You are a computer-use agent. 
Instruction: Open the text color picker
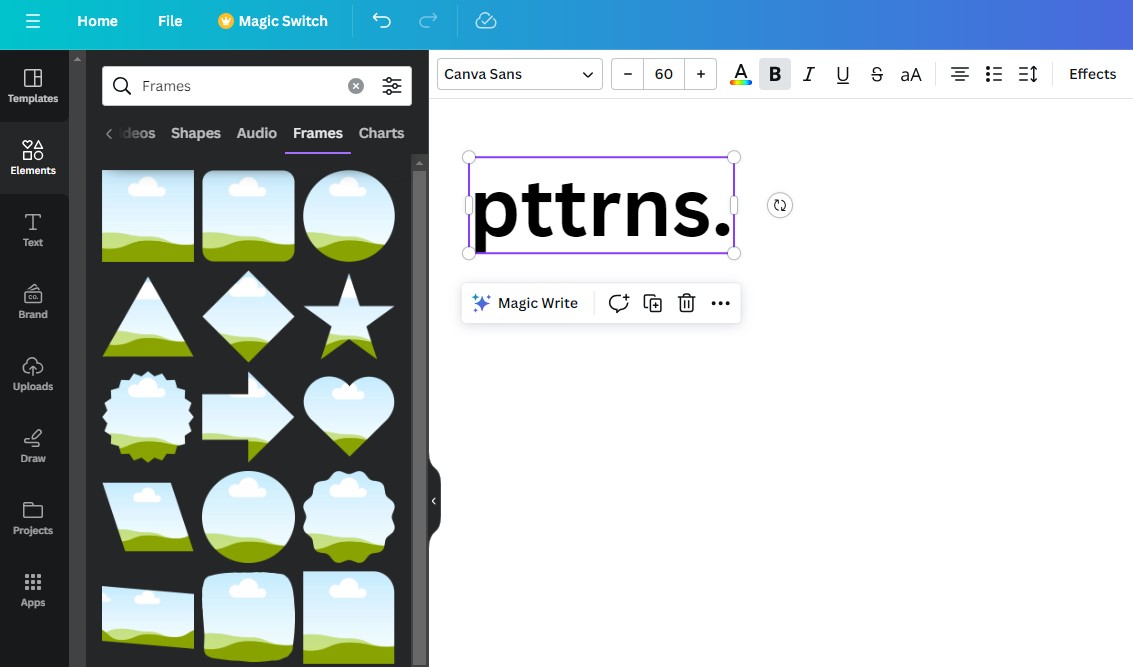point(741,74)
